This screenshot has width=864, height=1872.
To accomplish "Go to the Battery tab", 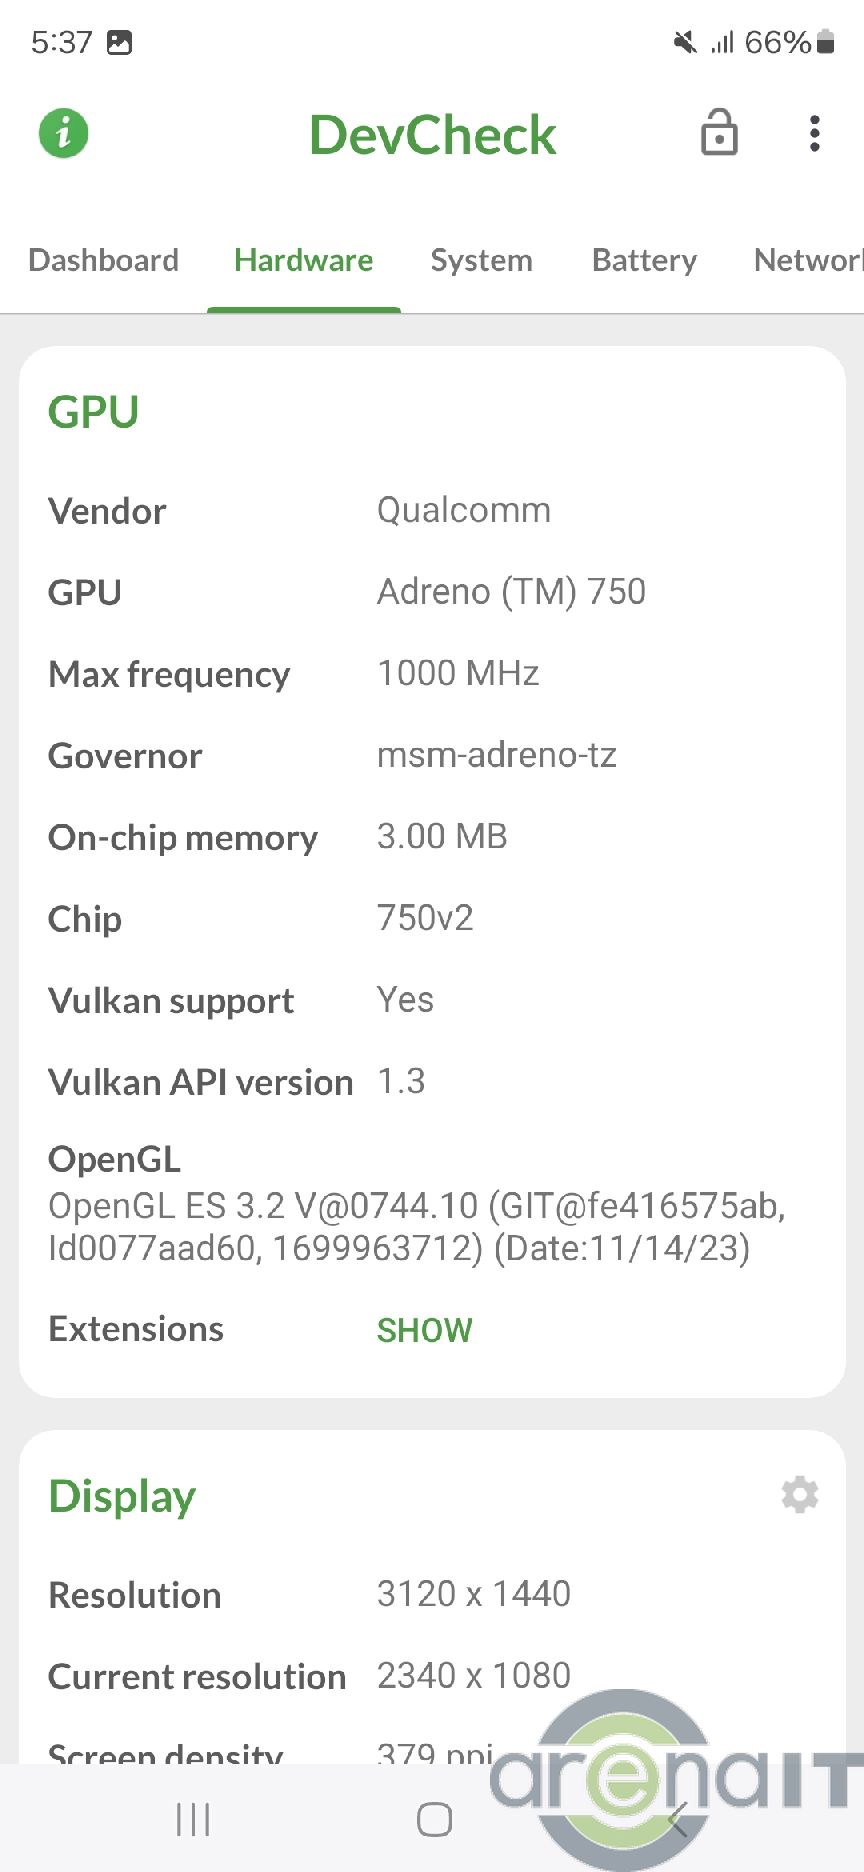I will [644, 261].
